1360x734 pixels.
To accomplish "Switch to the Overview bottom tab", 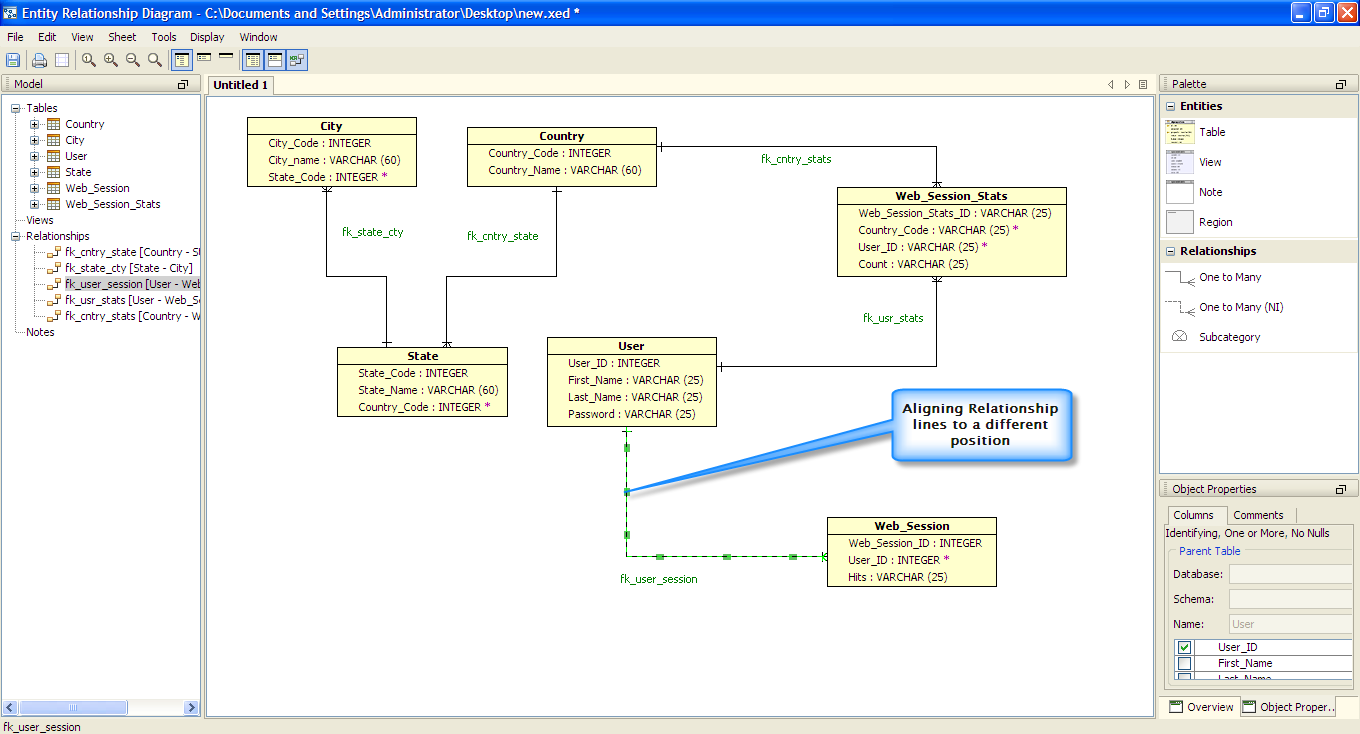I will [1201, 707].
